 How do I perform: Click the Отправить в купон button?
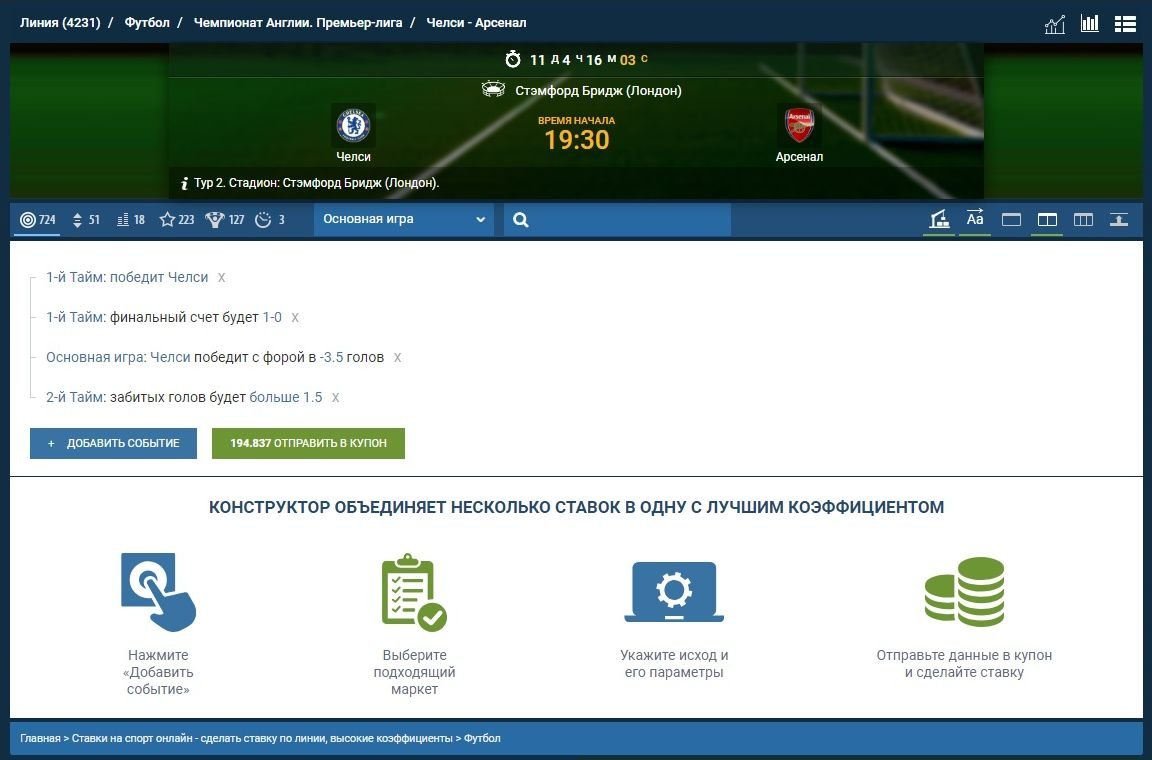point(308,443)
